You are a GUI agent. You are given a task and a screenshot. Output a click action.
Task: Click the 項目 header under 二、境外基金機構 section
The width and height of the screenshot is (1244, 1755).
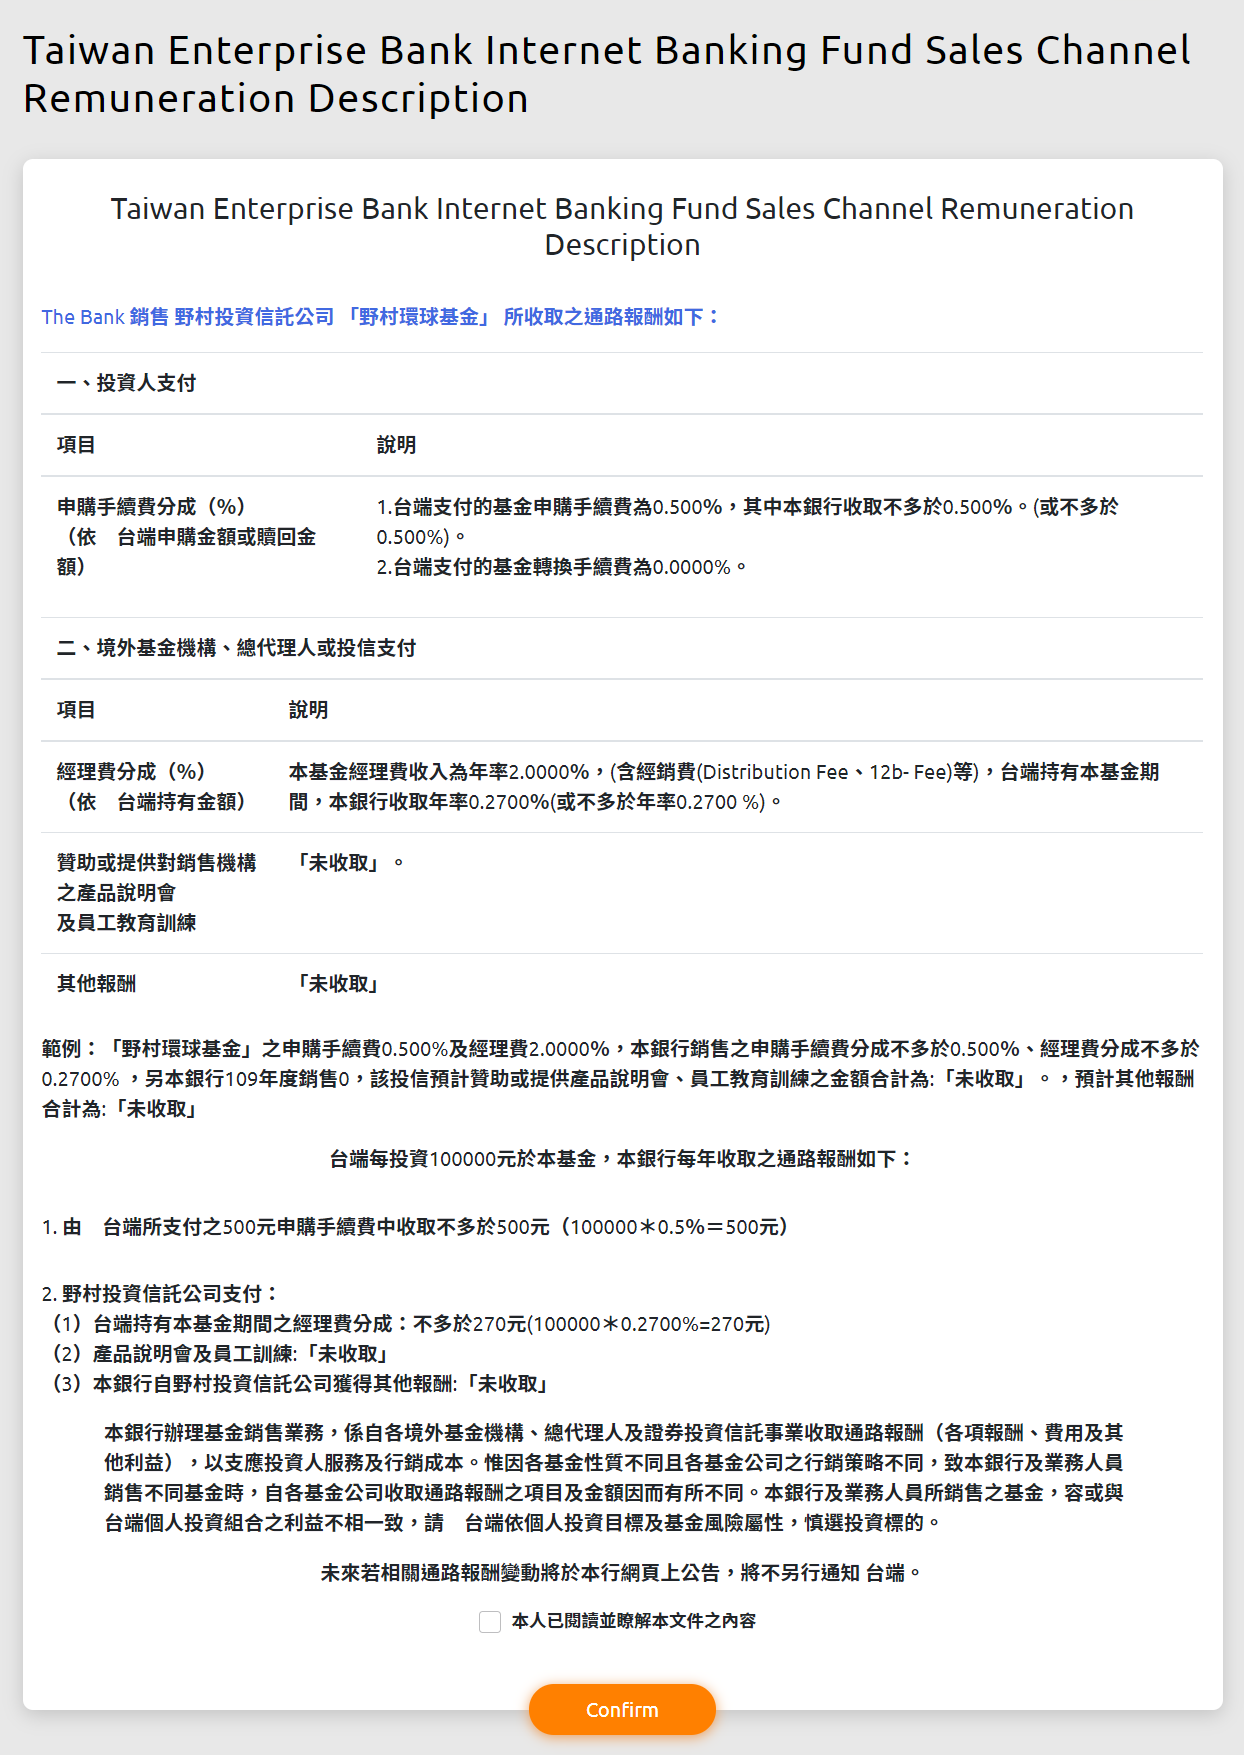[76, 710]
